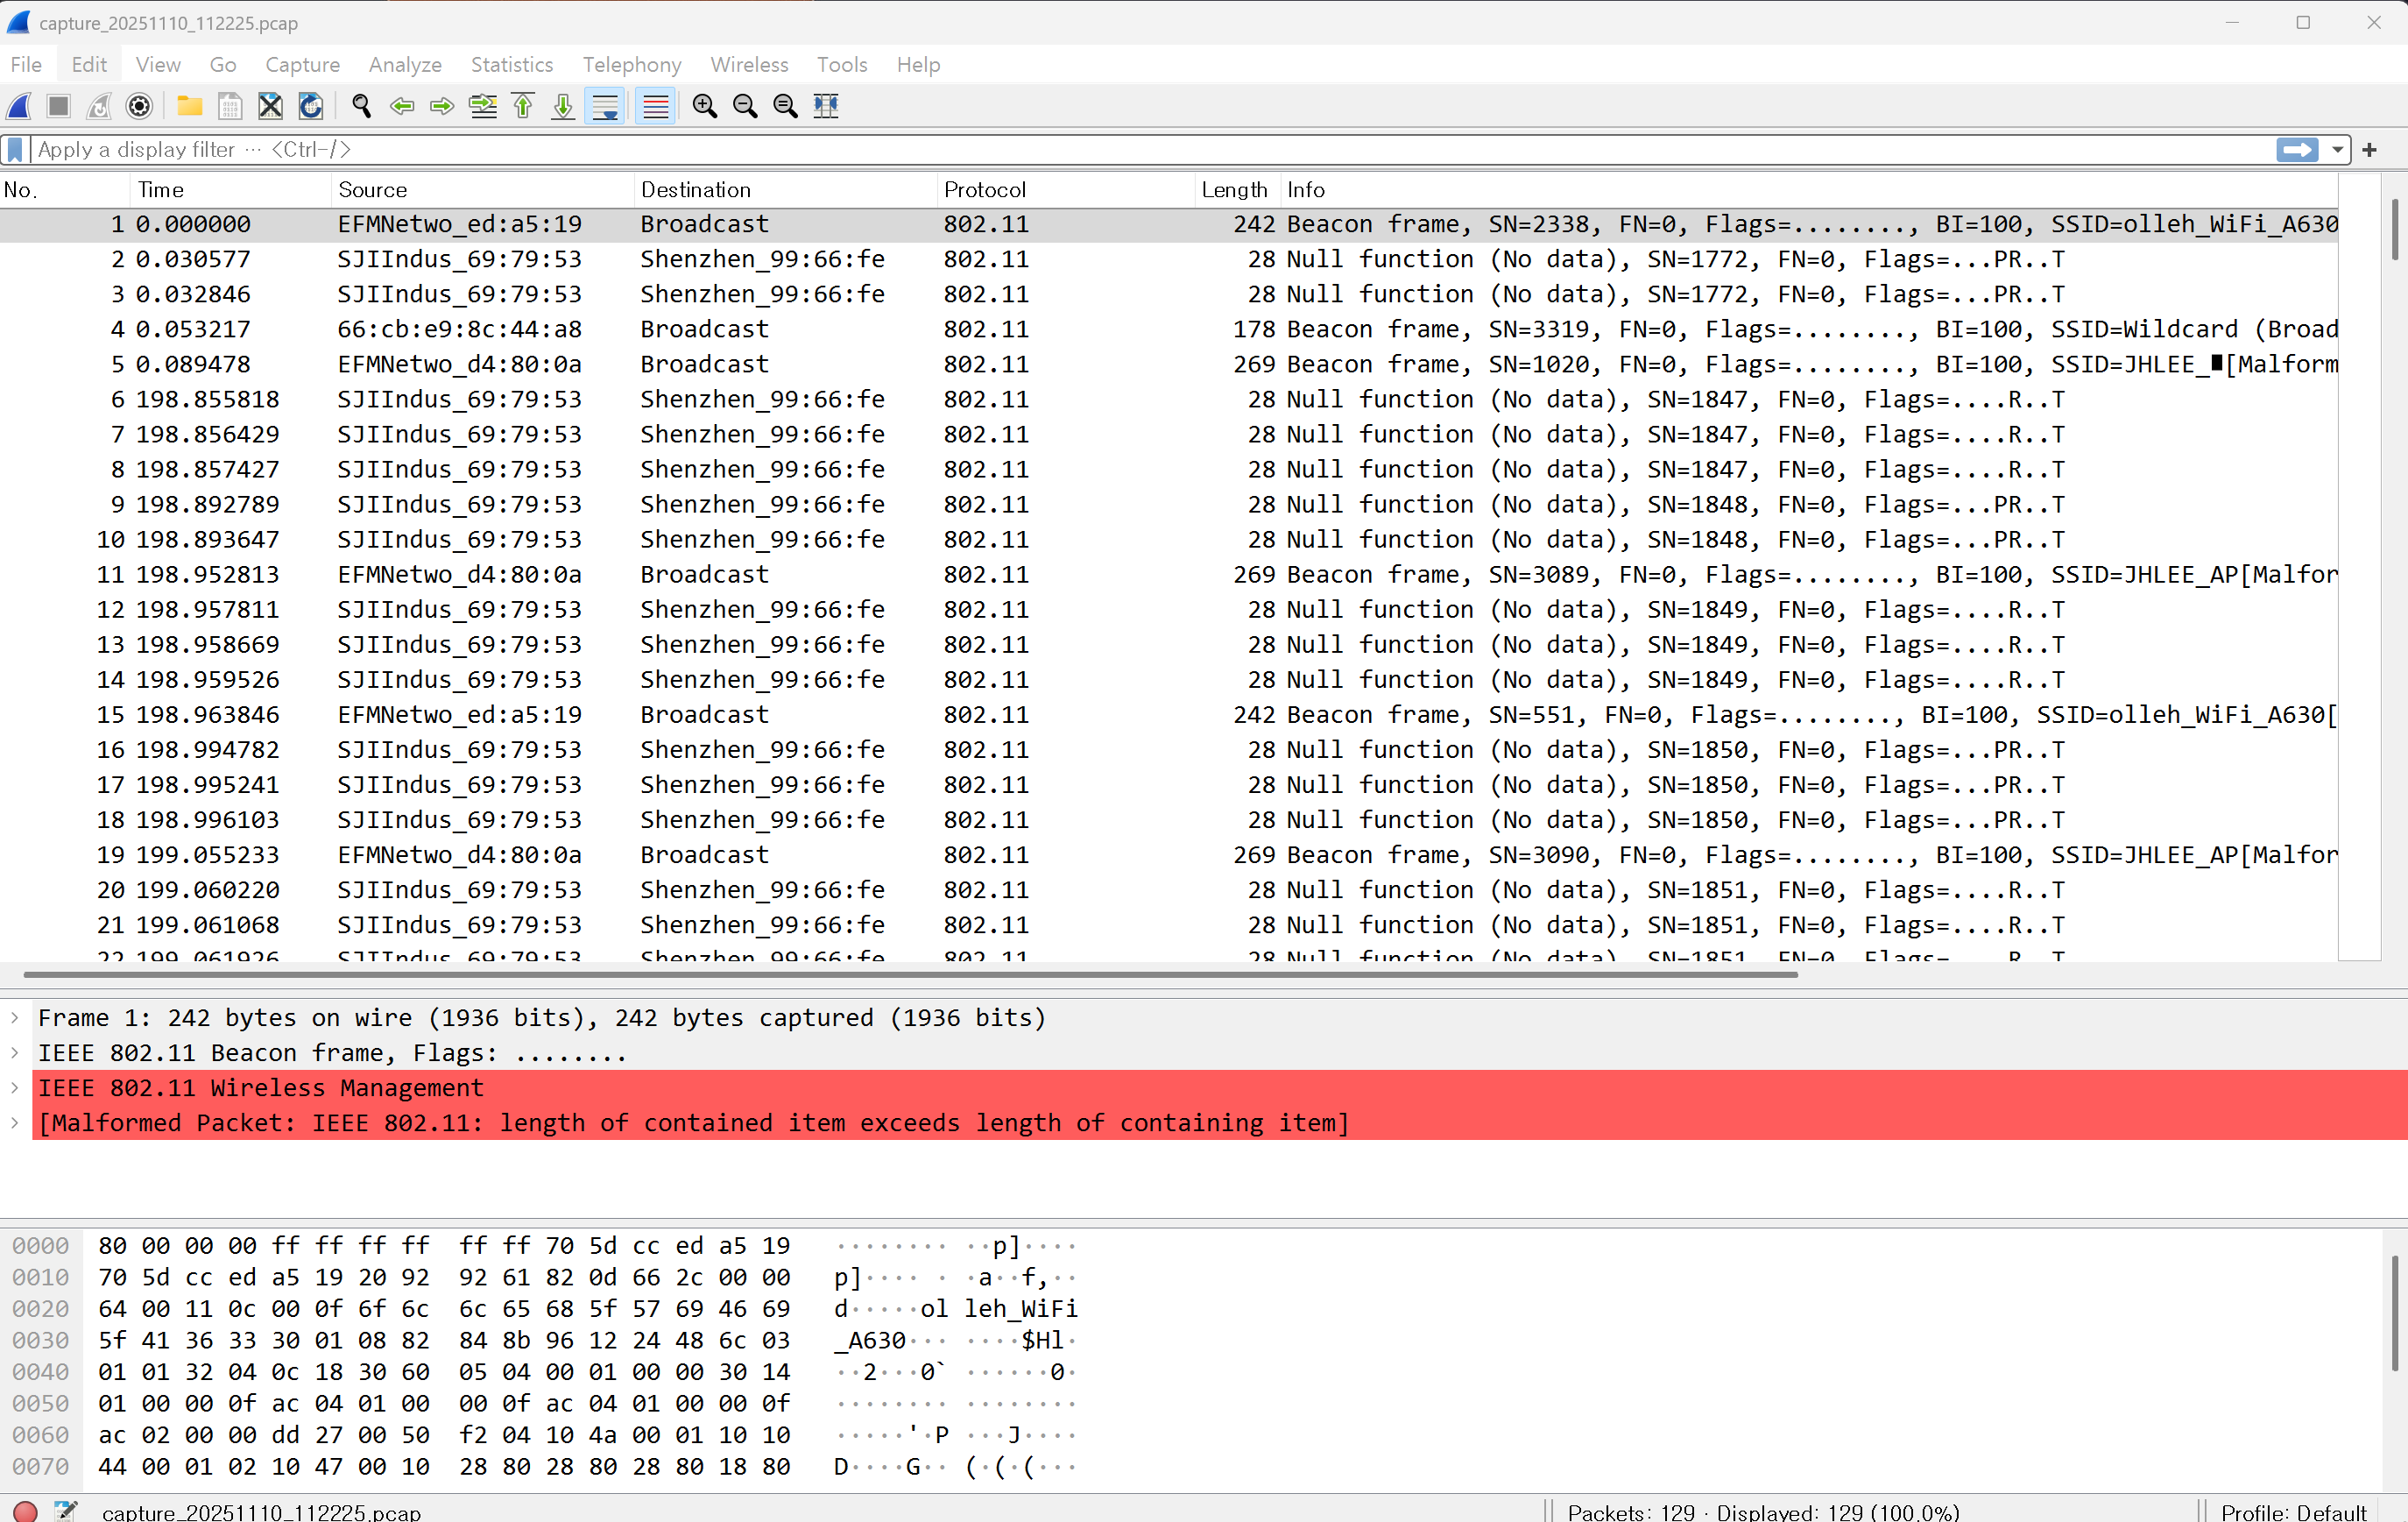Click the find packet magnifier icon

(x=361, y=106)
